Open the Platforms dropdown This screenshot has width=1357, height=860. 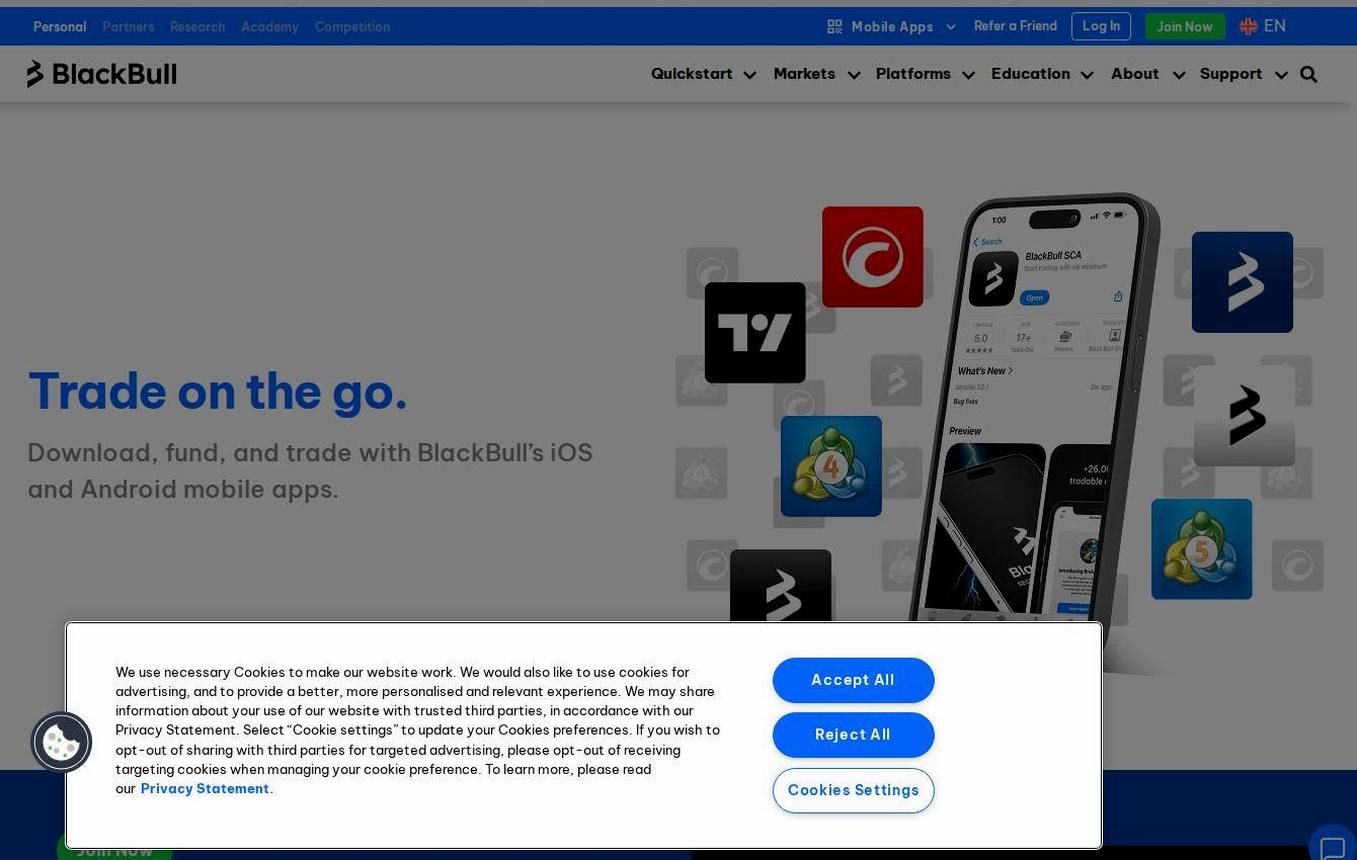925,74
